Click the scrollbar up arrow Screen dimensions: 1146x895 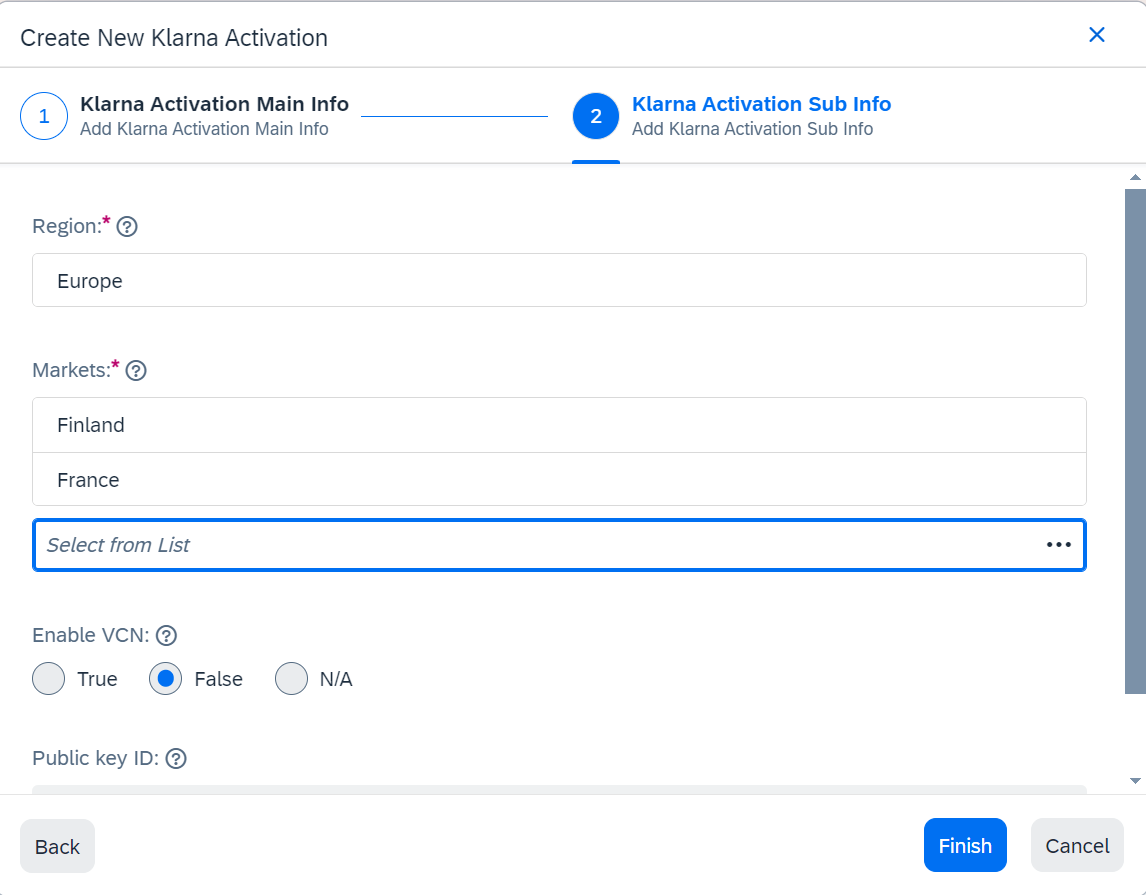point(1135,178)
